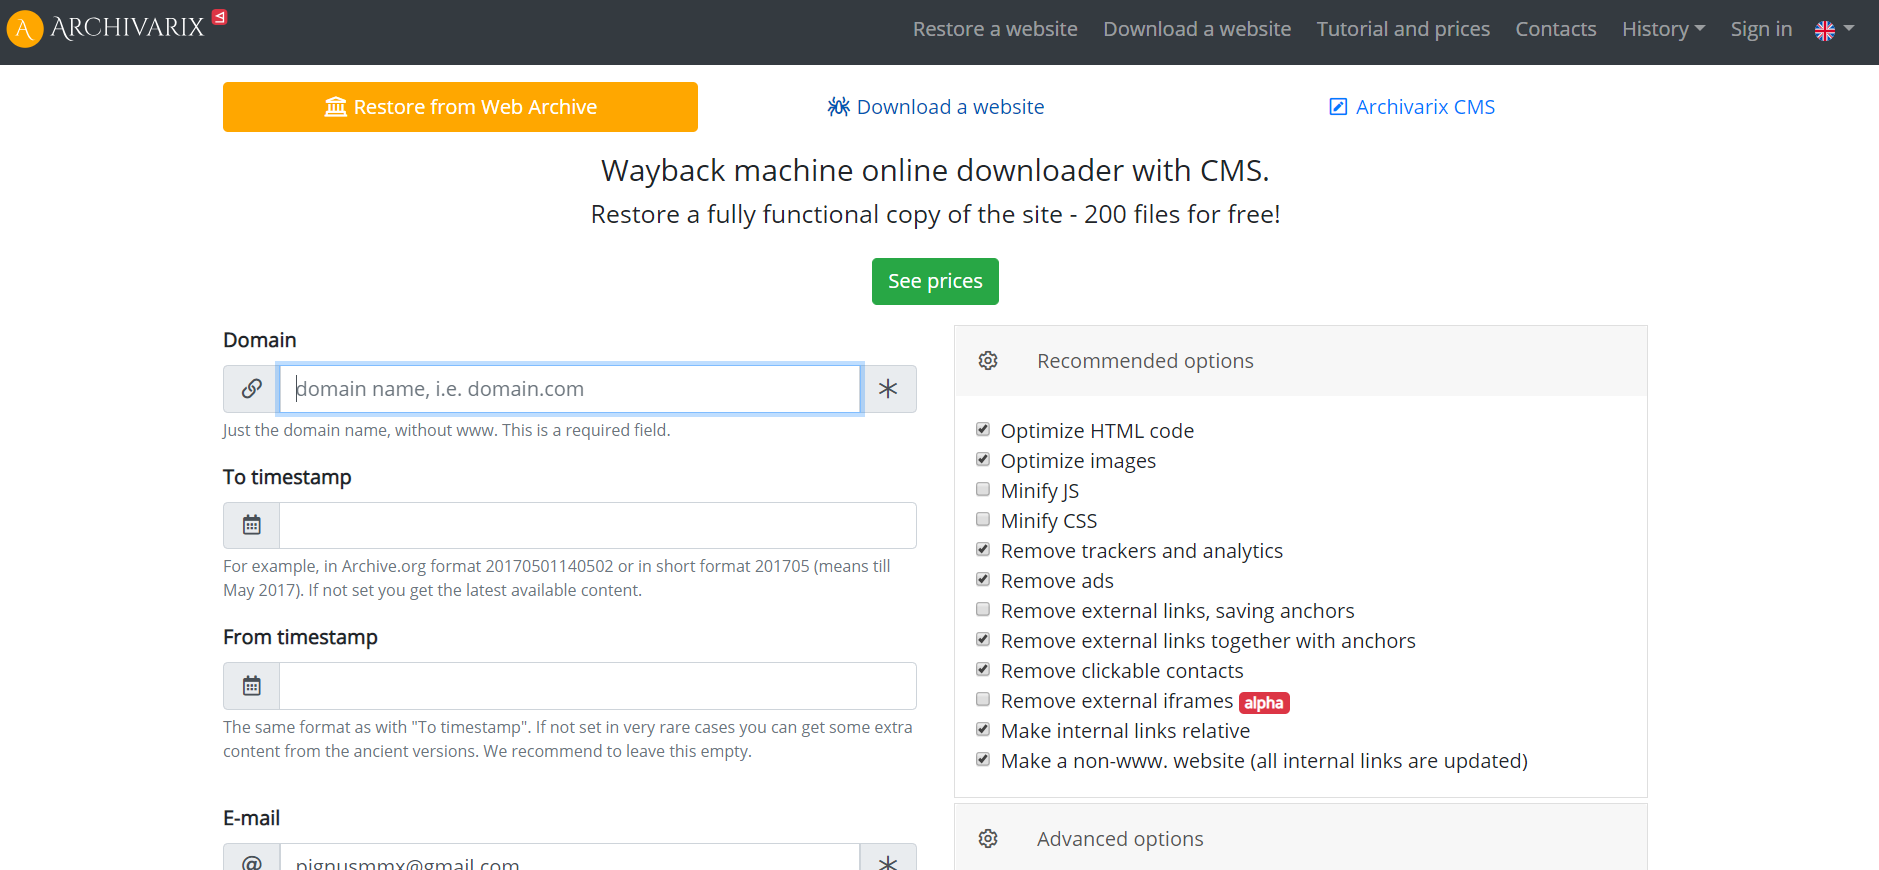Switch to the Archivarix CMS tab
The height and width of the screenshot is (870, 1879).
[x=1411, y=107]
